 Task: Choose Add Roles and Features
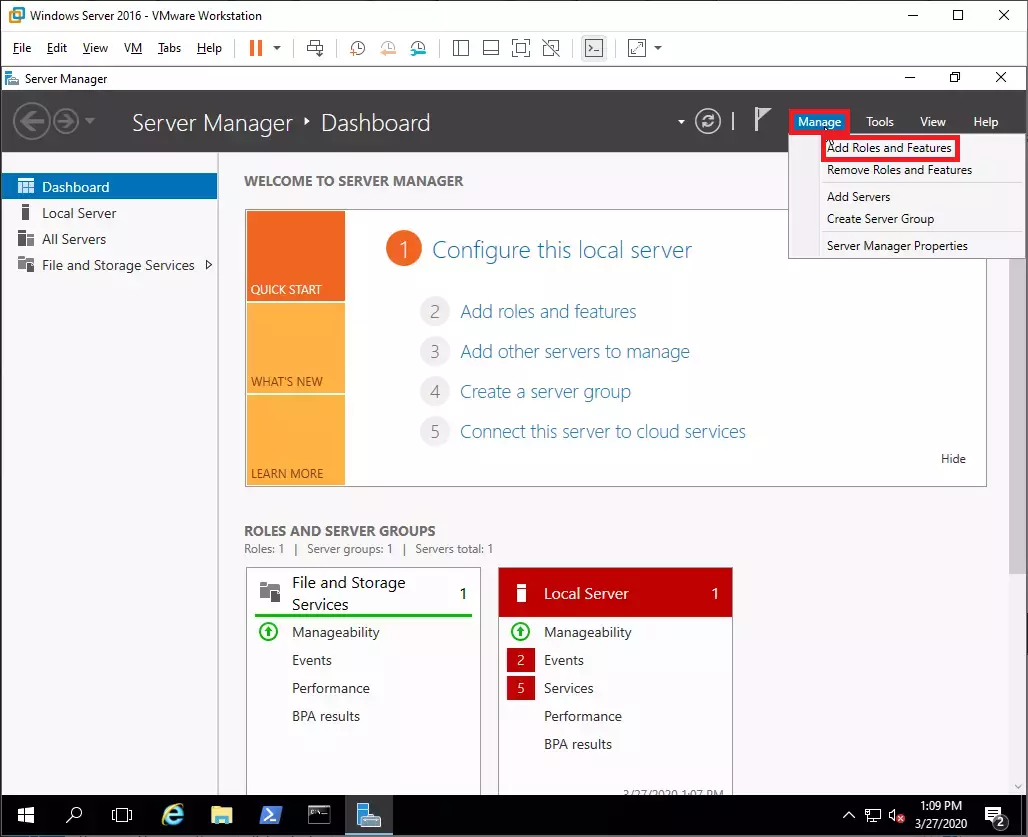(889, 148)
